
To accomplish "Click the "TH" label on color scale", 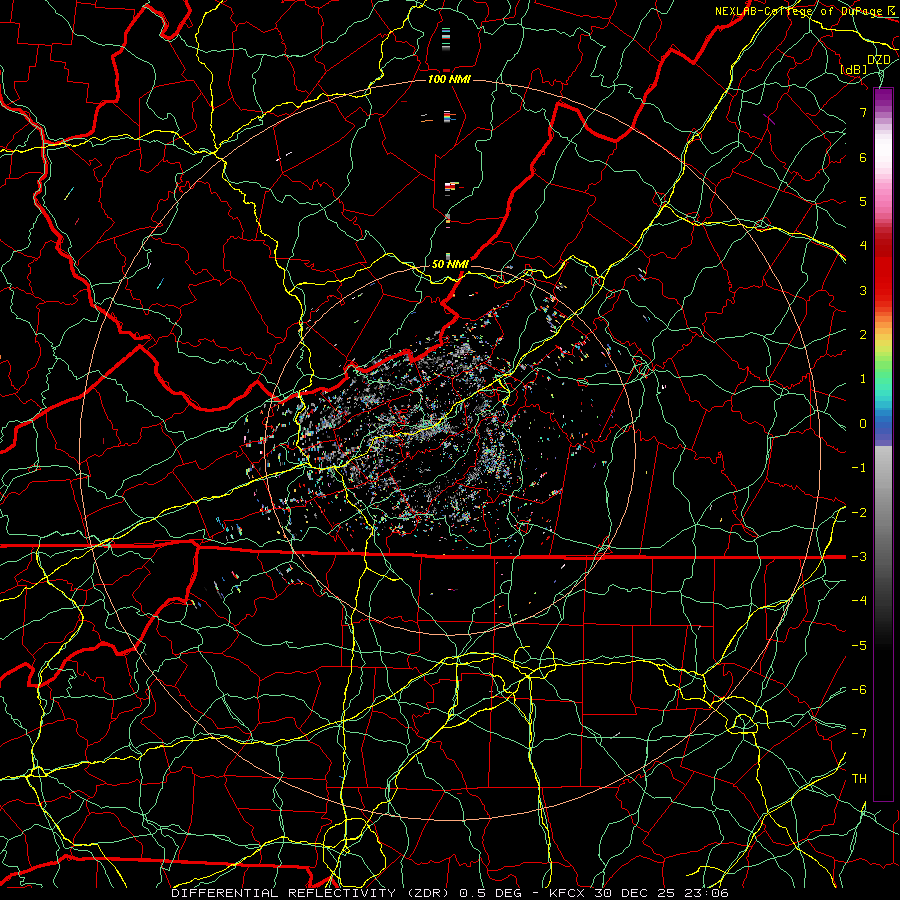I will point(859,779).
